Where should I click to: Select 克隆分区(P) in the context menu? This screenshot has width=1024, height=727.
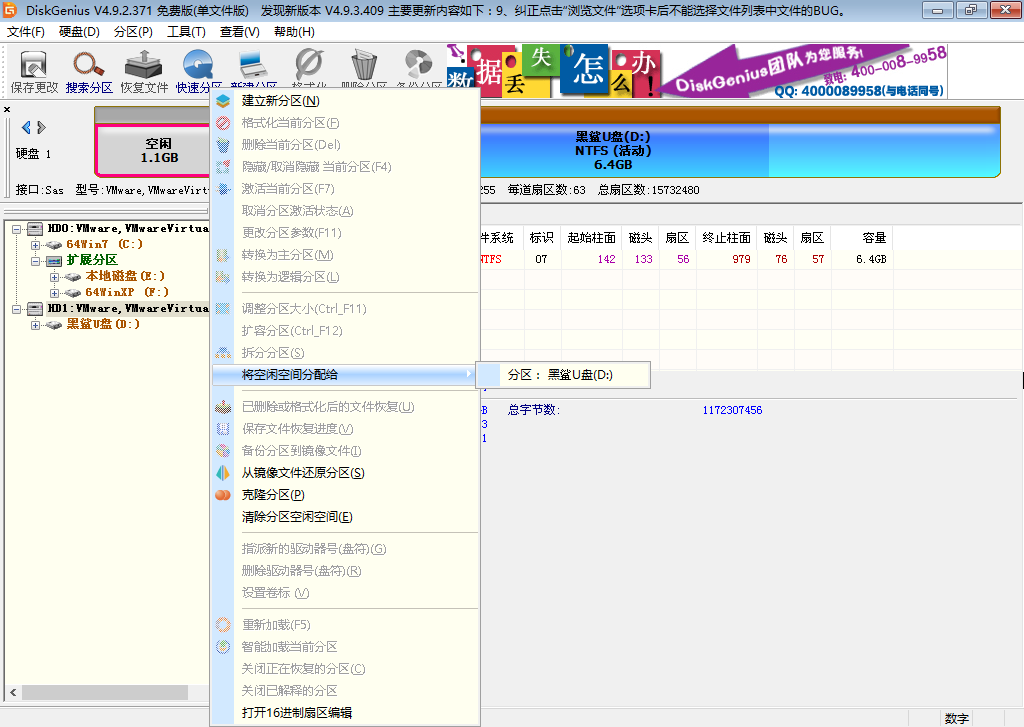(x=272, y=495)
